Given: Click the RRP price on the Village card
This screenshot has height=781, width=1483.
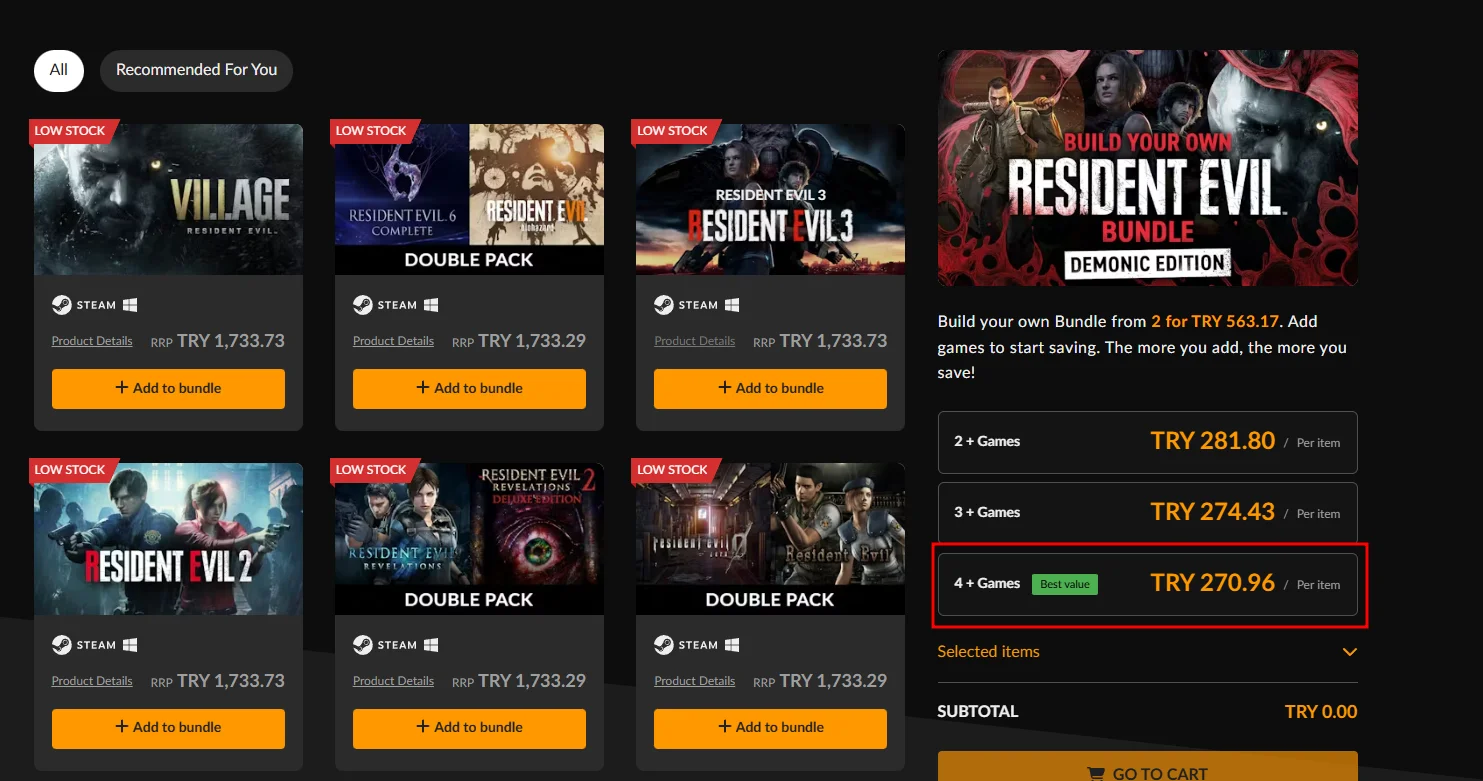Looking at the screenshot, I should [218, 341].
